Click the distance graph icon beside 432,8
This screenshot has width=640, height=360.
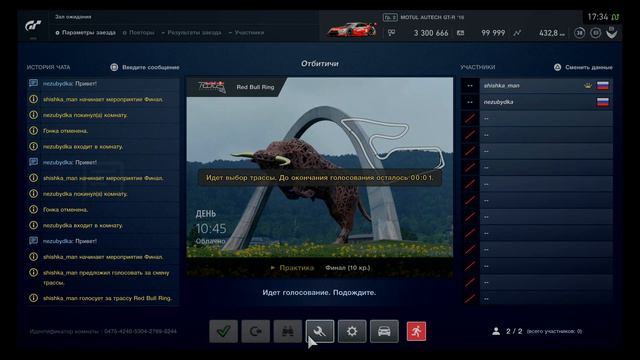tap(517, 33)
